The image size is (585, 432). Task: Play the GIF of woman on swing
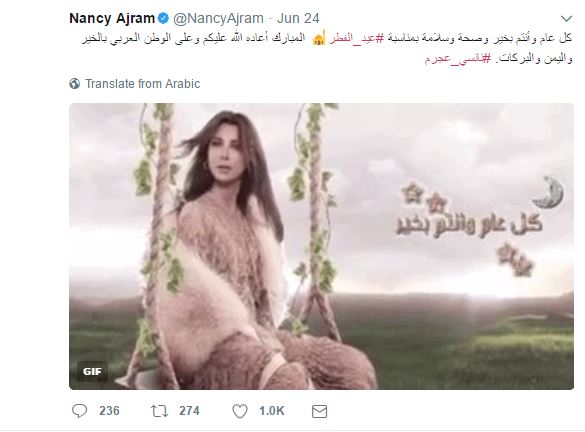[321, 246]
